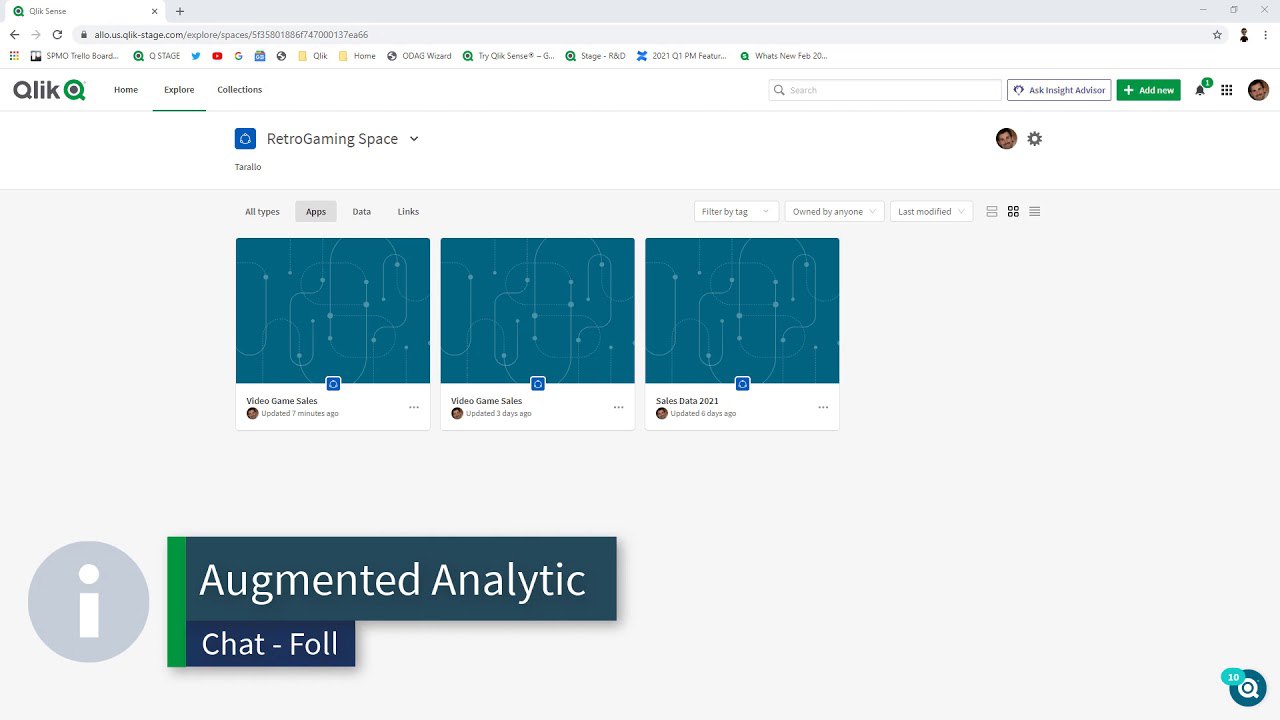Open the Insight Advisor chat bubble
This screenshot has width=1280, height=720.
click(x=1247, y=687)
